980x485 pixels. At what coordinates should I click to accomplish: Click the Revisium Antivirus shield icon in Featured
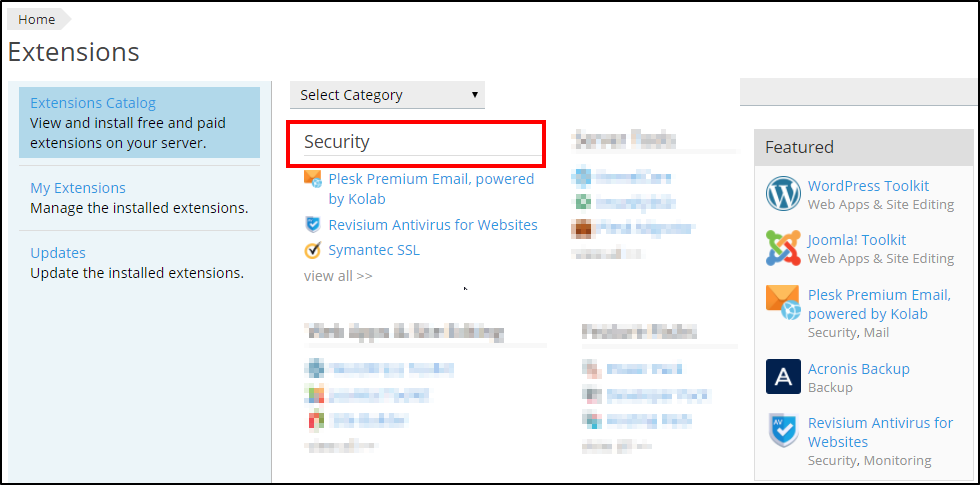783,431
